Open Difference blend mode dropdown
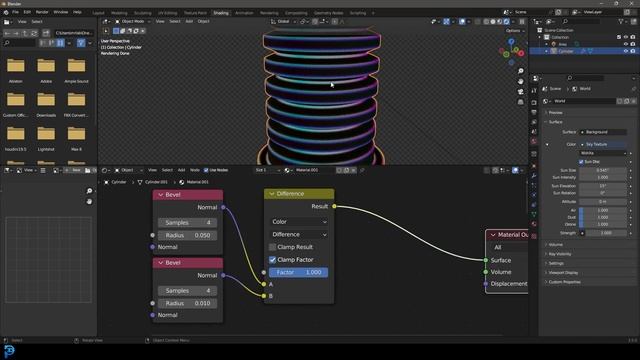The height and width of the screenshot is (360, 640). [299, 235]
